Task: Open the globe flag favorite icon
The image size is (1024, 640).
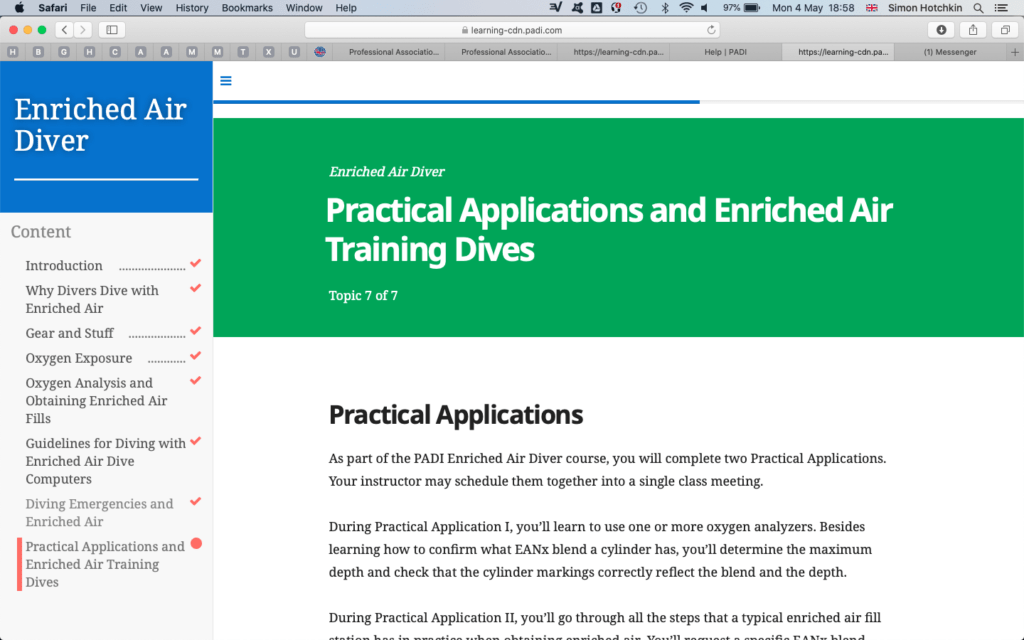Action: coord(319,52)
